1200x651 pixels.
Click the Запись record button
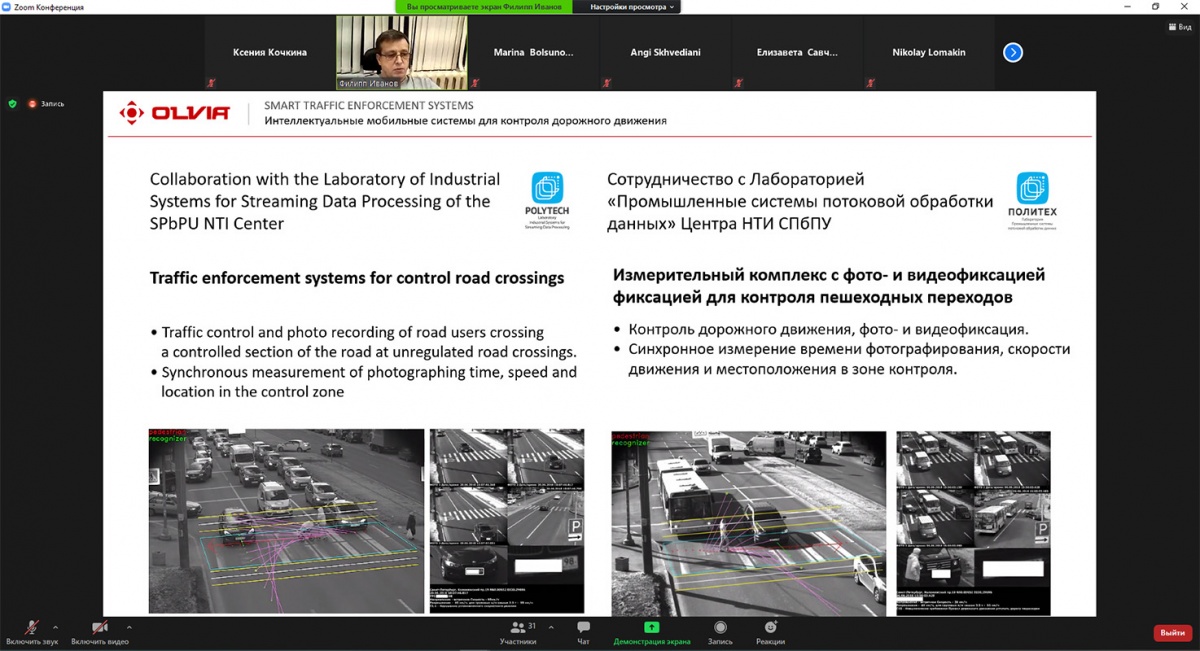coord(720,632)
